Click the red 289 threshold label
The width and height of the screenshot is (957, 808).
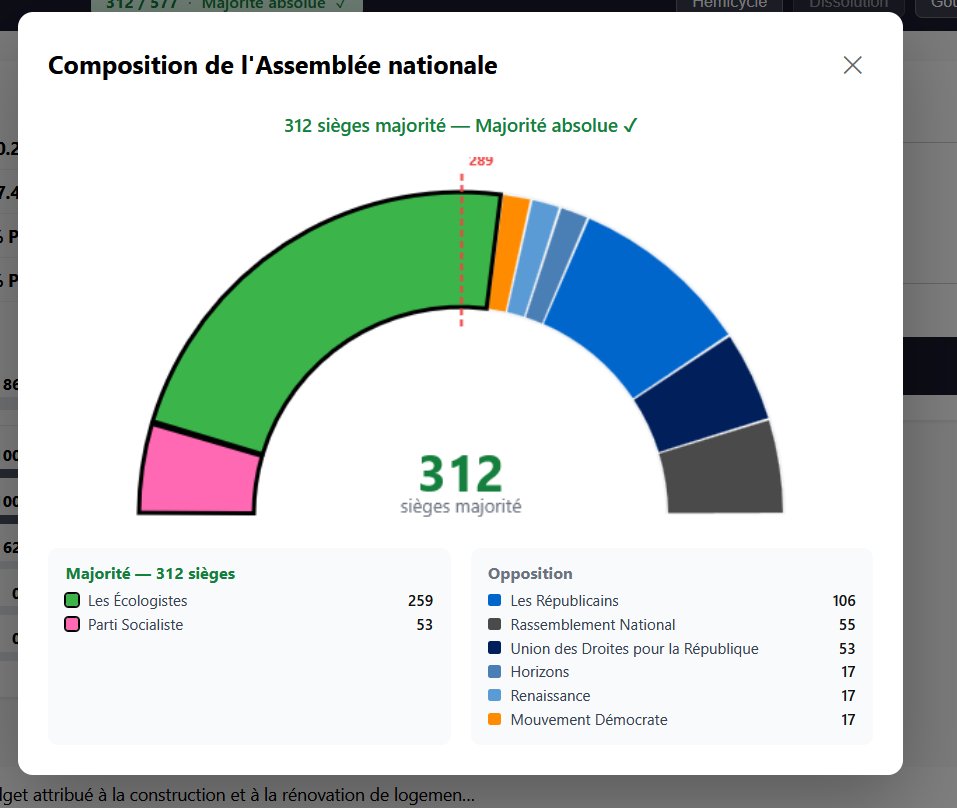pos(481,161)
